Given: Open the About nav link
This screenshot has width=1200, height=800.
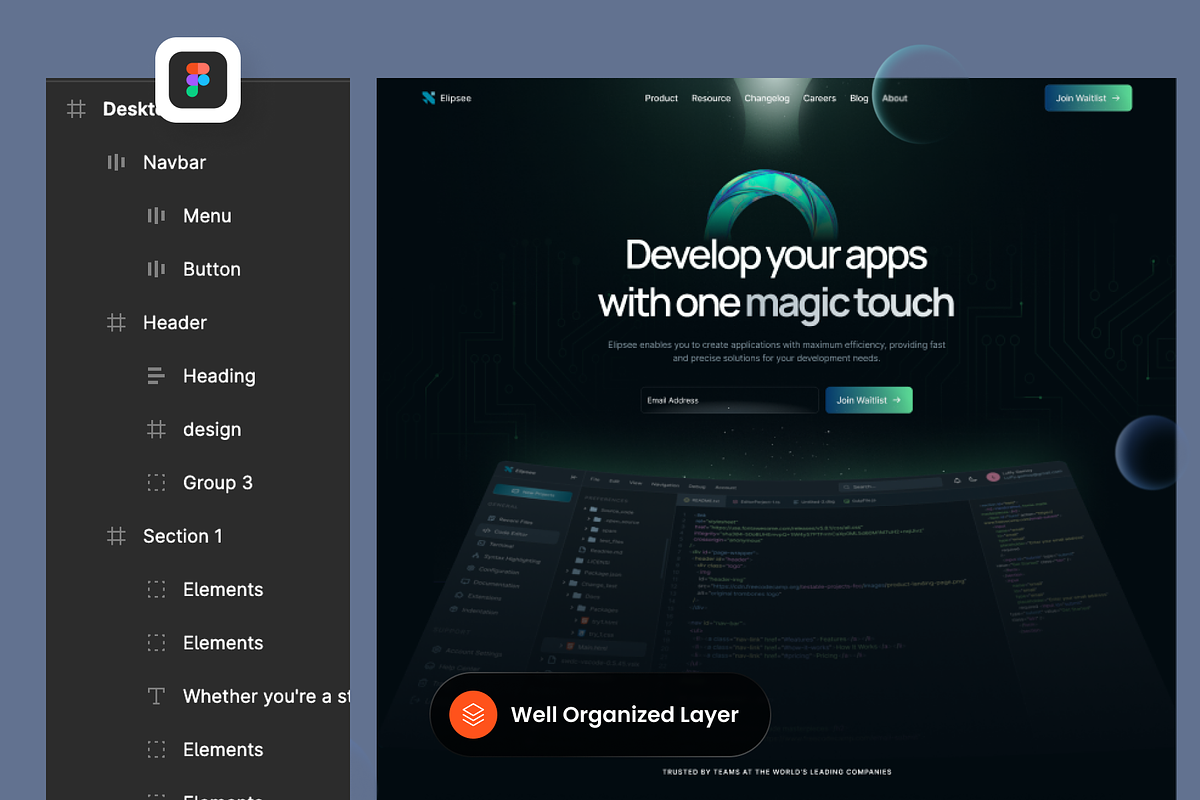Looking at the screenshot, I should pos(895,98).
